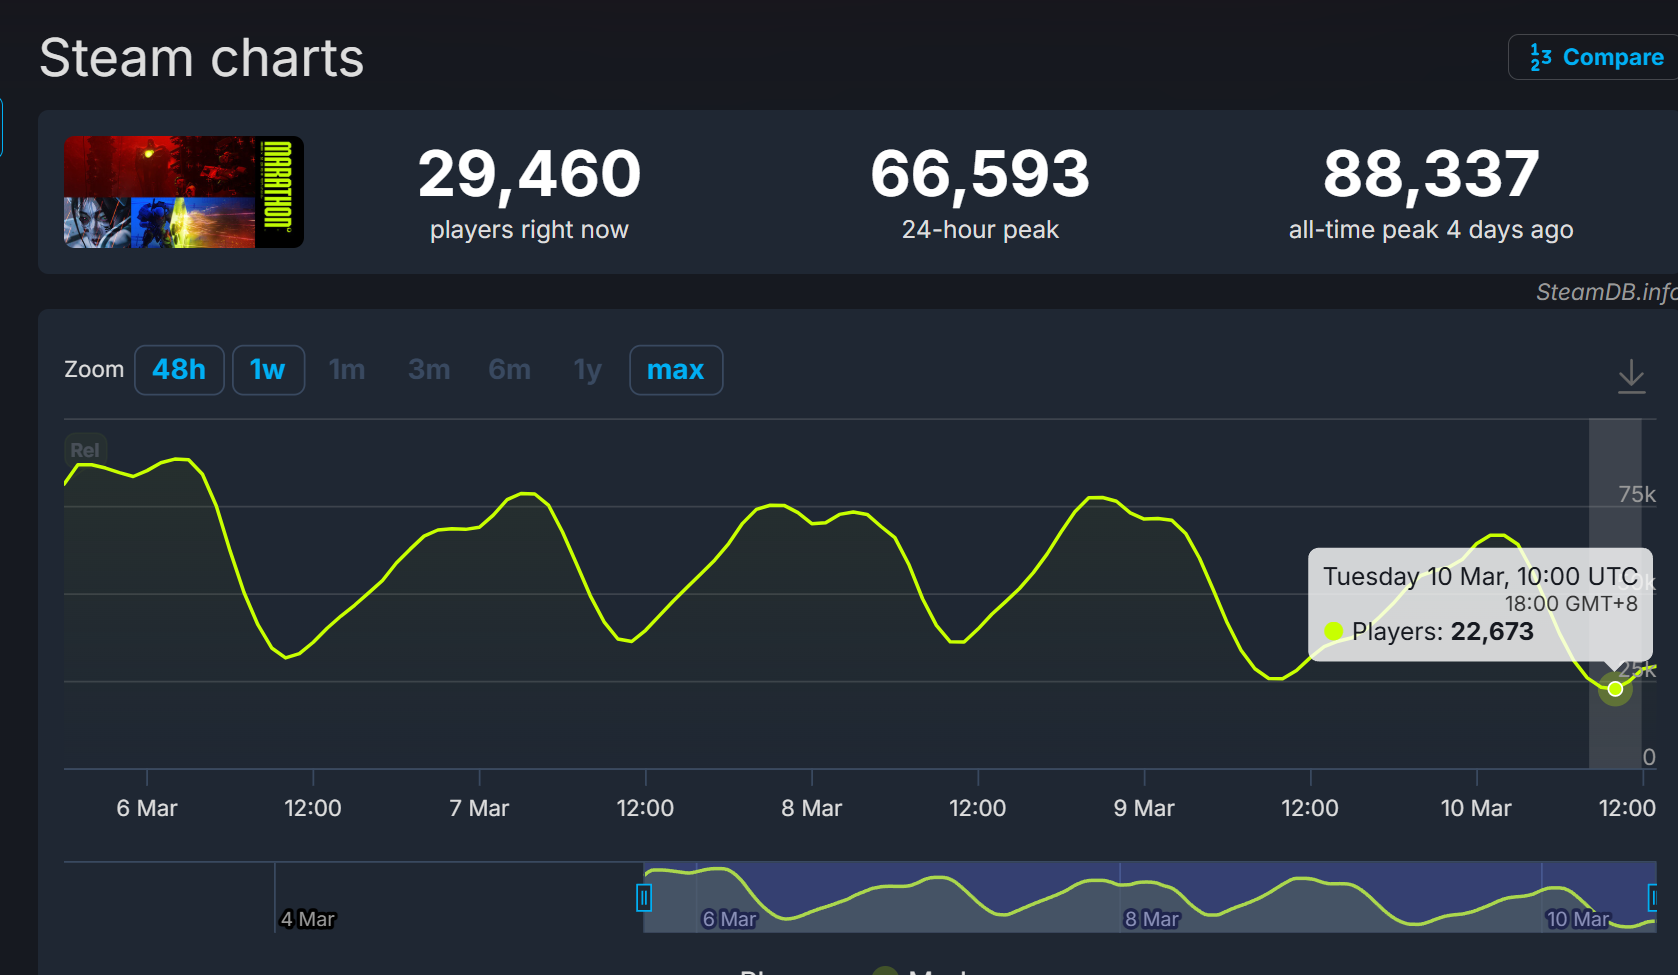Click "6 Mar" on the main chart x-axis

pyautogui.click(x=147, y=808)
